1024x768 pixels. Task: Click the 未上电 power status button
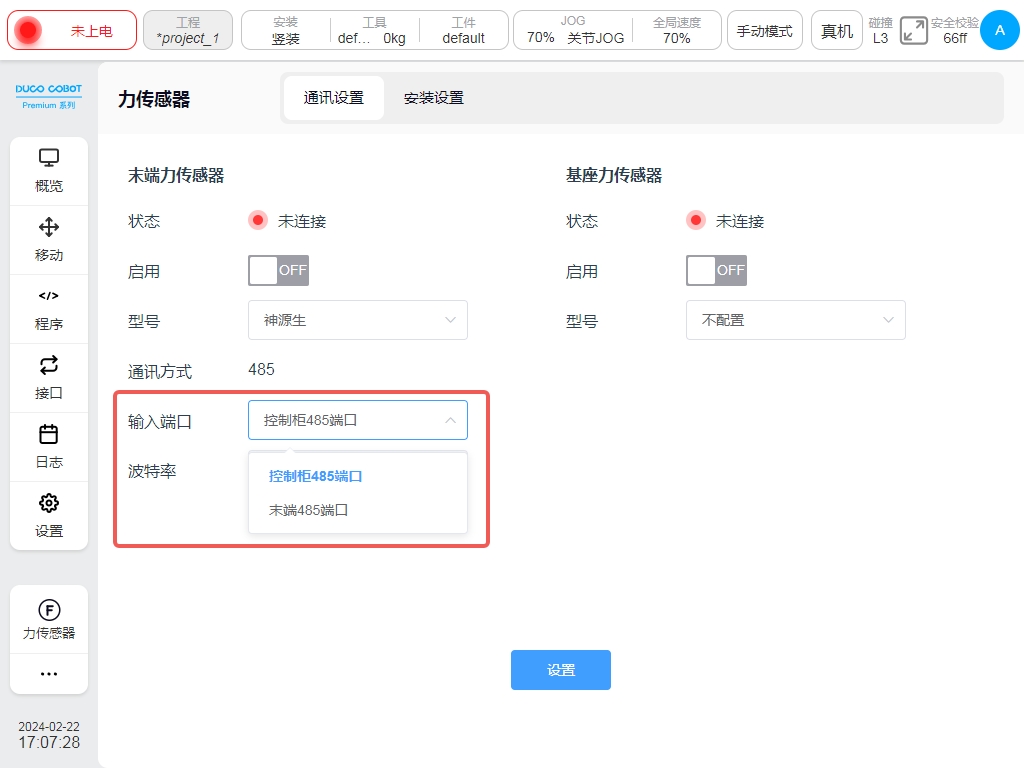[x=72, y=31]
